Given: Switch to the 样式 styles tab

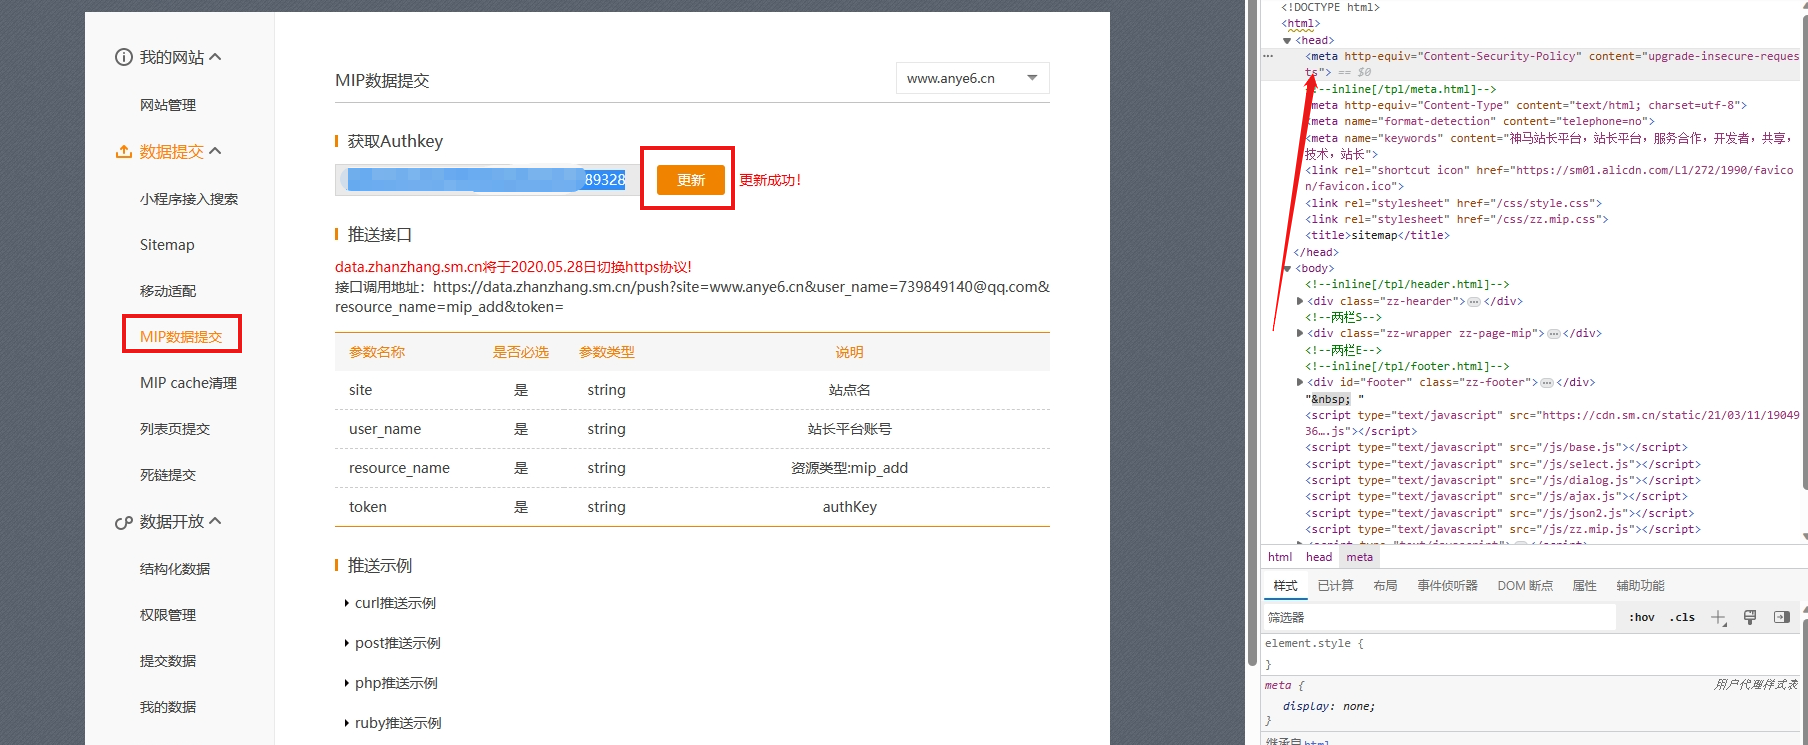Looking at the screenshot, I should [1285, 586].
